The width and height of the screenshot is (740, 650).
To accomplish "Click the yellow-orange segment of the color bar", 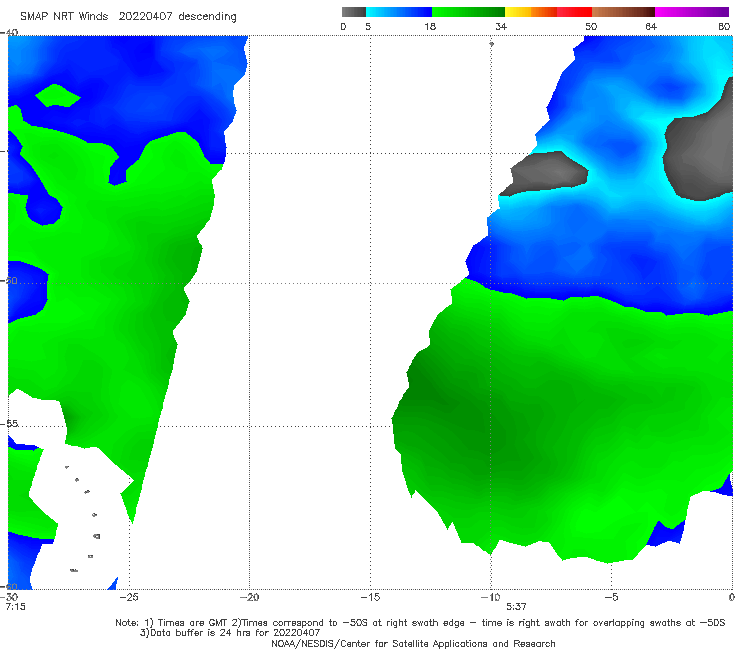I will click(530, 12).
